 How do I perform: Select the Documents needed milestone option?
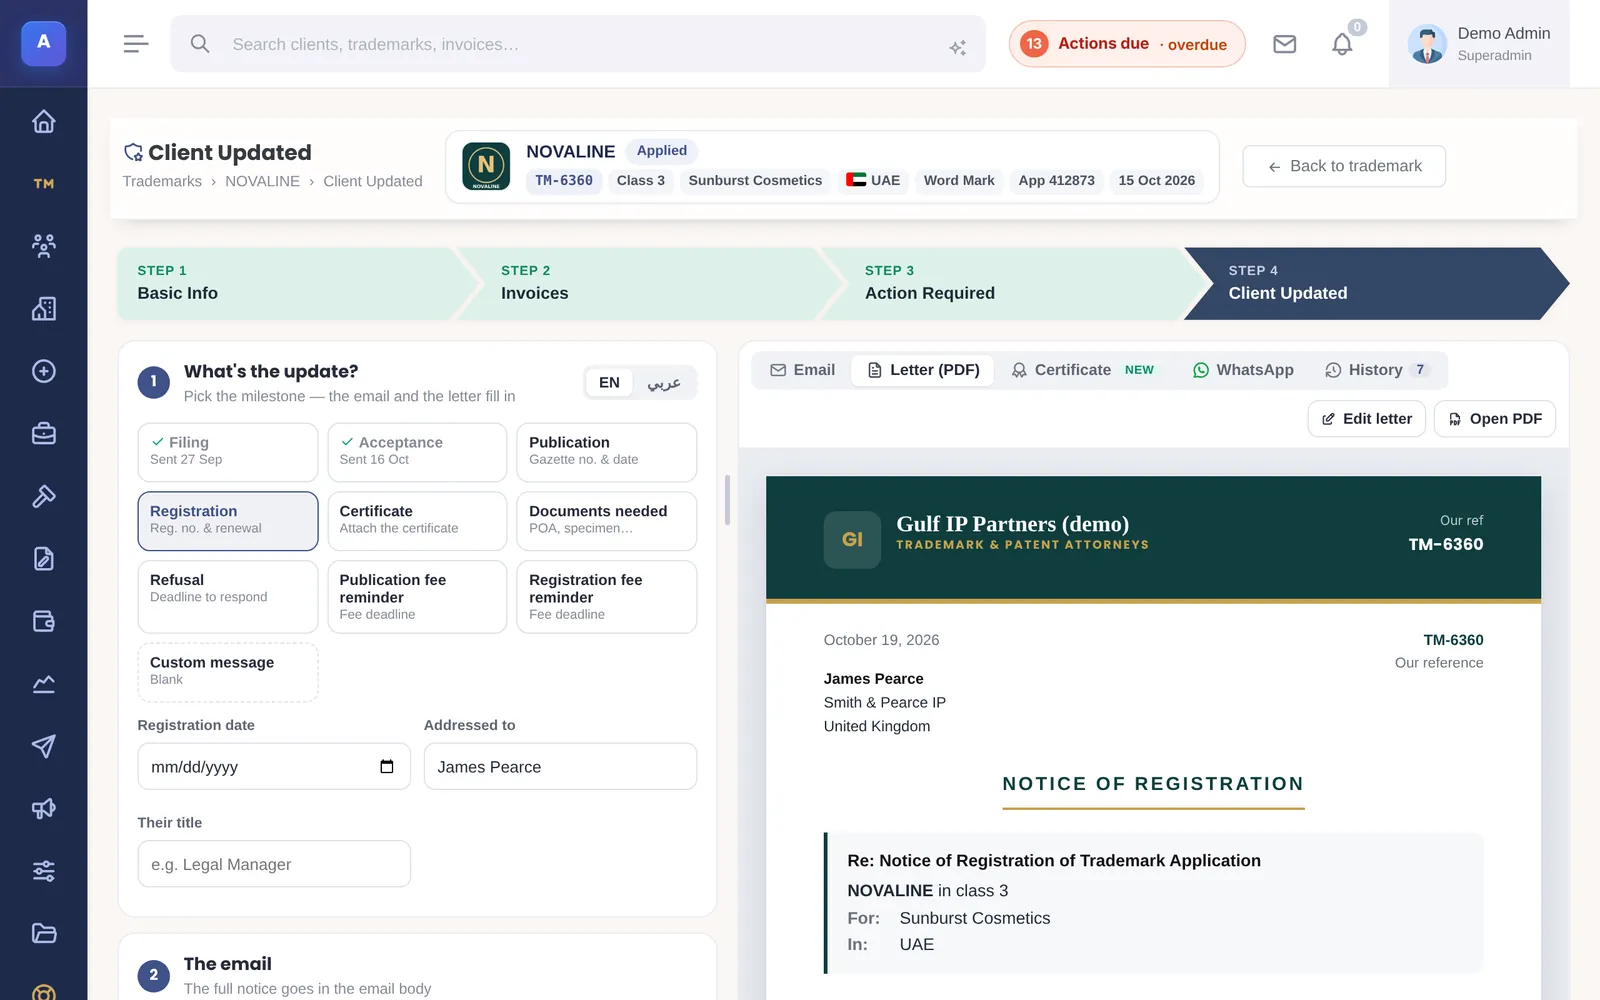point(606,521)
